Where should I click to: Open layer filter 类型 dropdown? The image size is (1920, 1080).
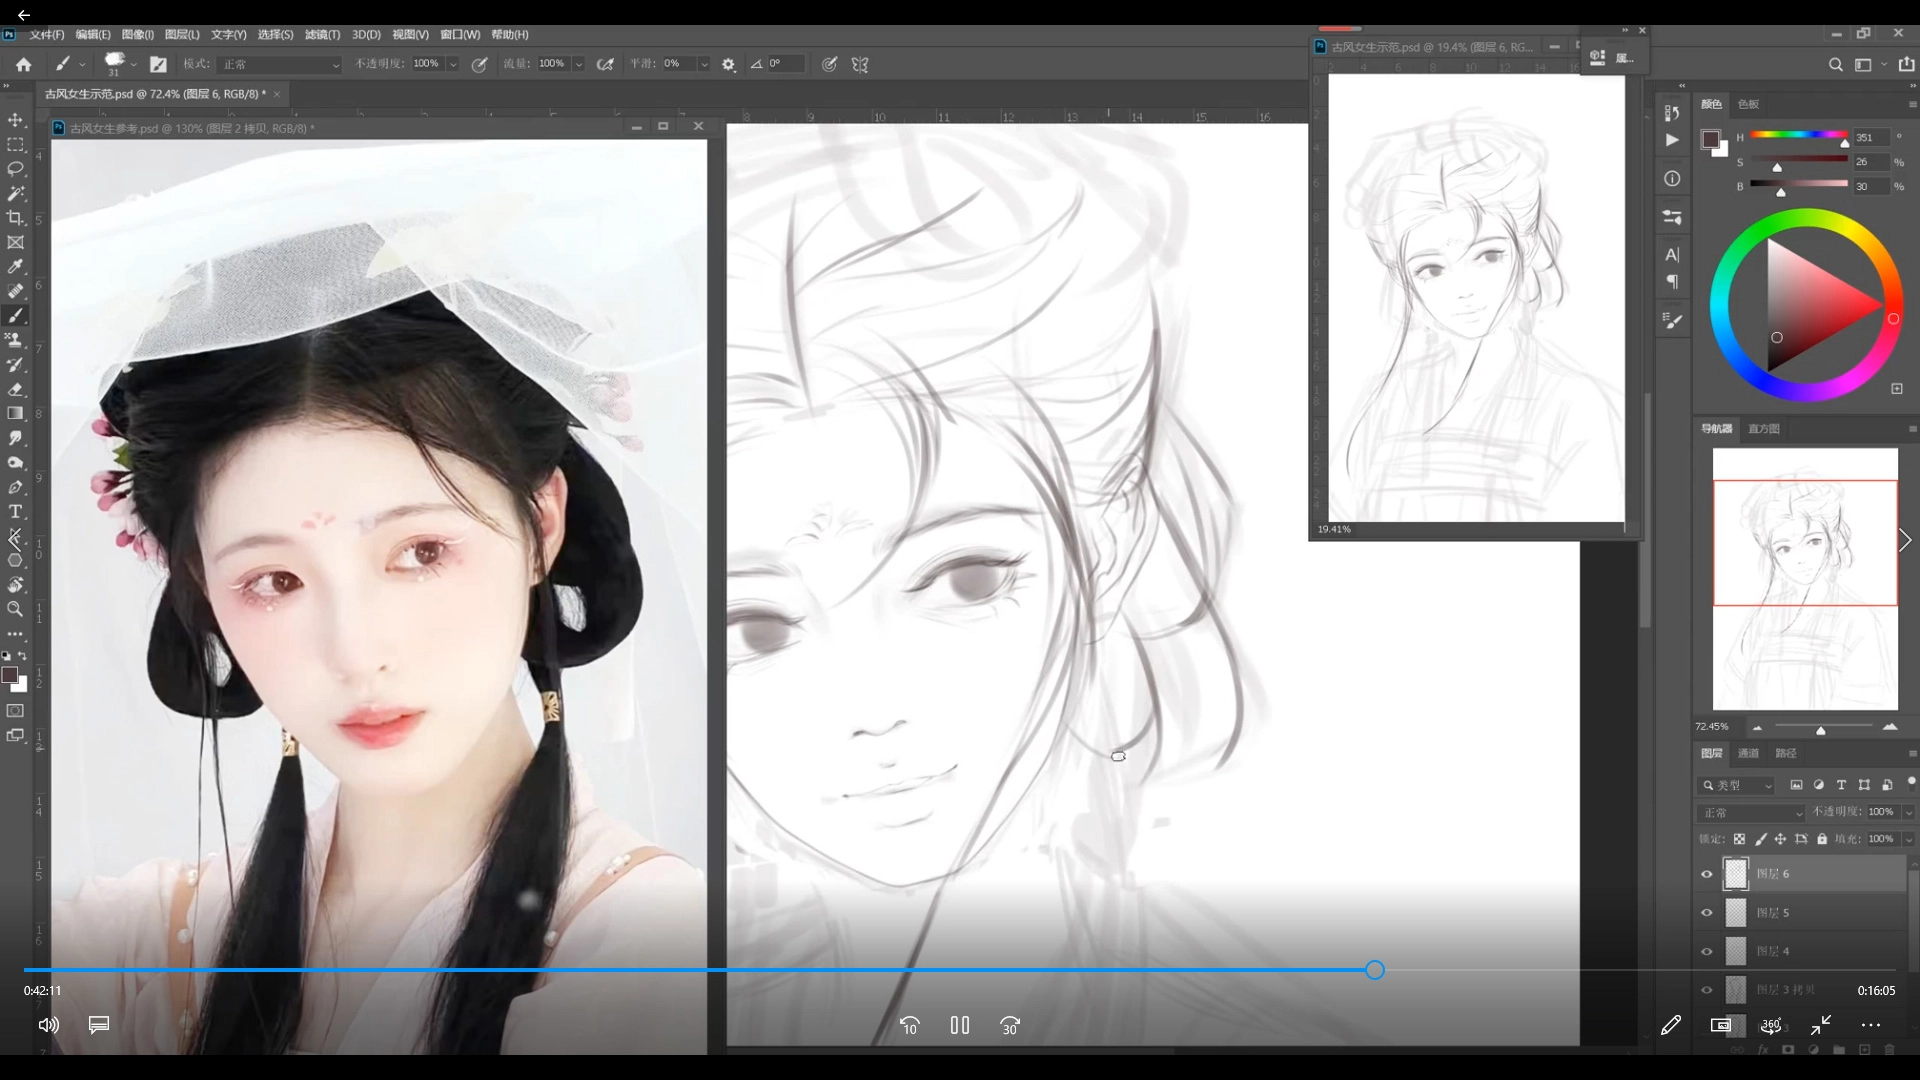tap(1737, 785)
